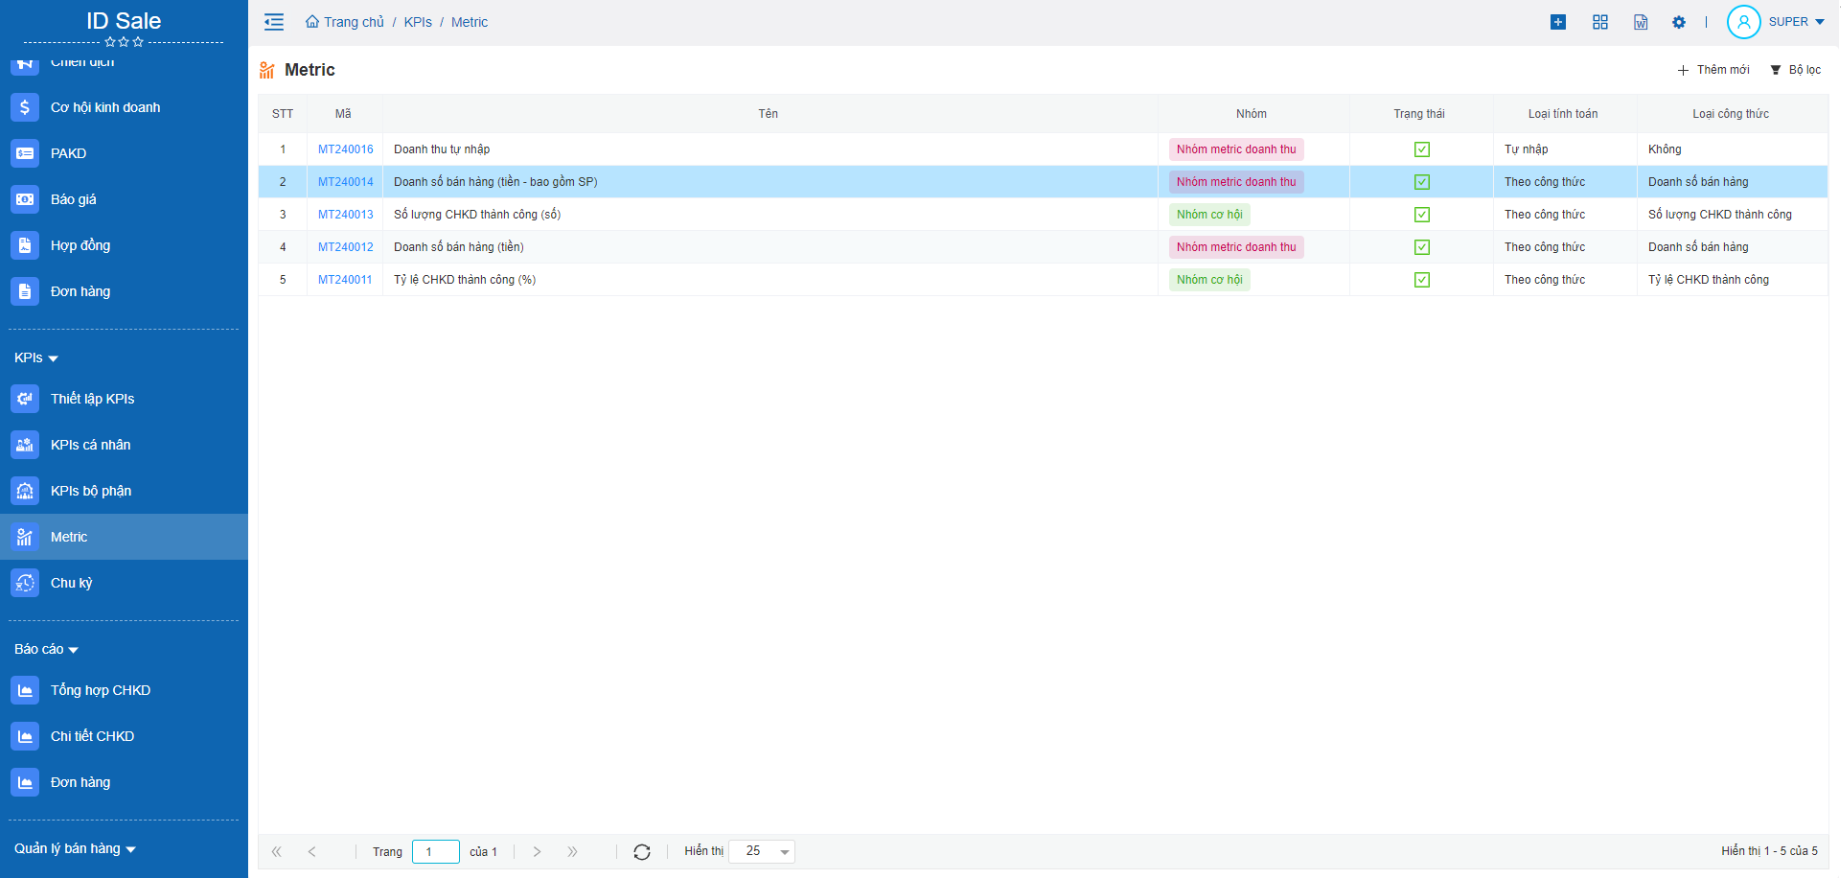Click the Chu kỳ clock icon
Screen dimensions: 1841x878
tap(25, 583)
